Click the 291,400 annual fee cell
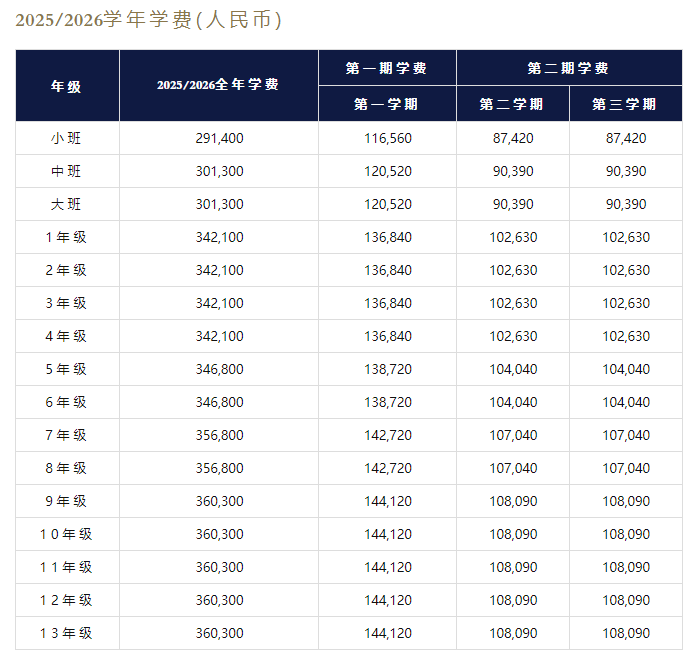This screenshot has height=657, width=692. pos(219,138)
